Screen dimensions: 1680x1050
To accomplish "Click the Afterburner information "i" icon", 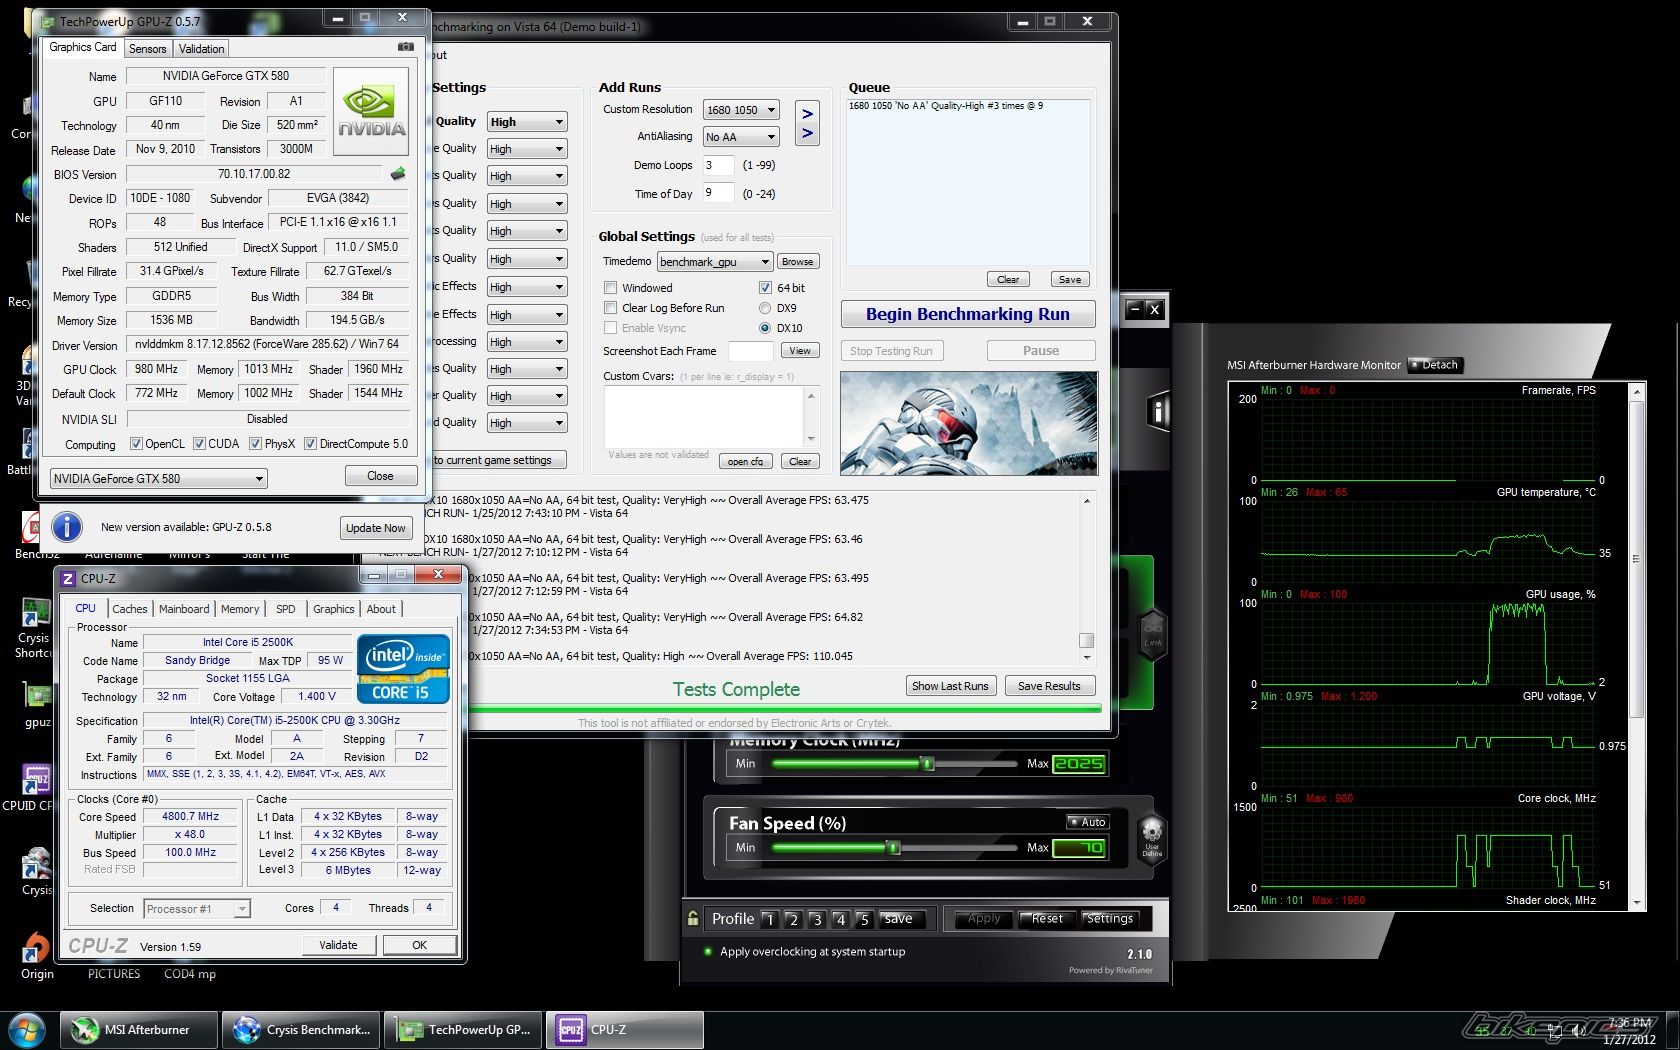I will pyautogui.click(x=1158, y=411).
